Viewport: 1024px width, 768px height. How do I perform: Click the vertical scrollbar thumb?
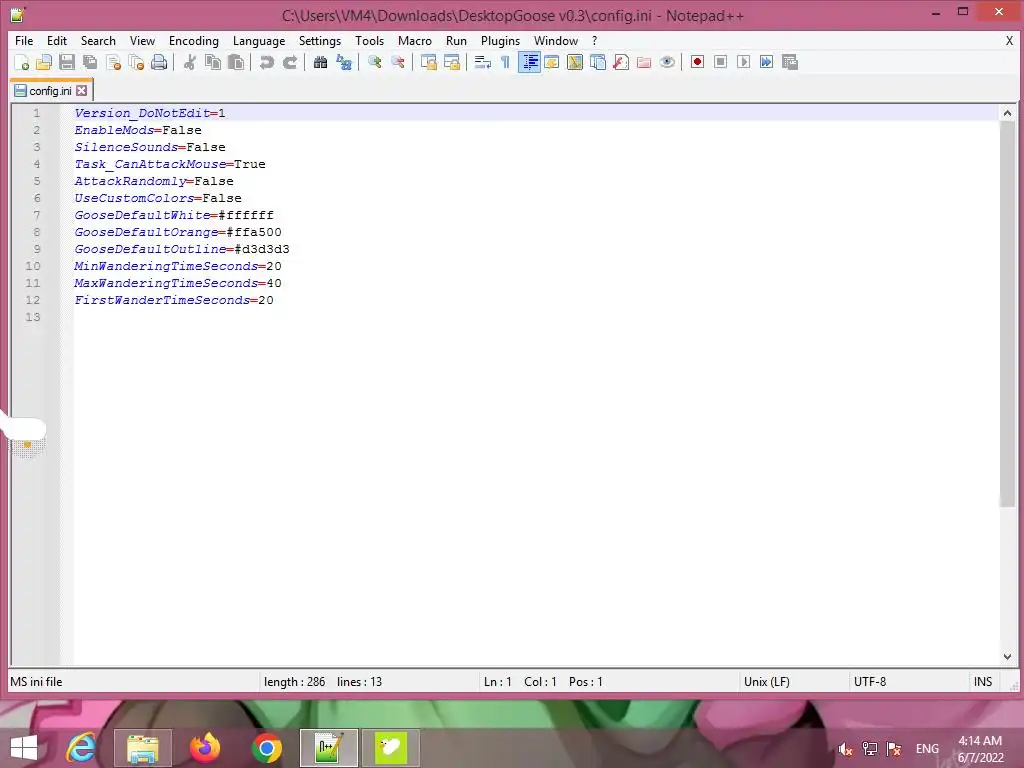tap(1007, 313)
